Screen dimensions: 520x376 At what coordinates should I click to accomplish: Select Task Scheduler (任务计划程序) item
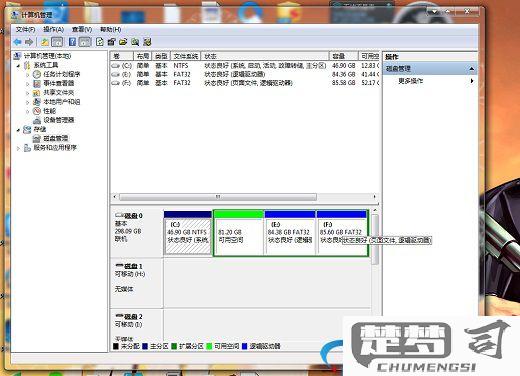62,74
